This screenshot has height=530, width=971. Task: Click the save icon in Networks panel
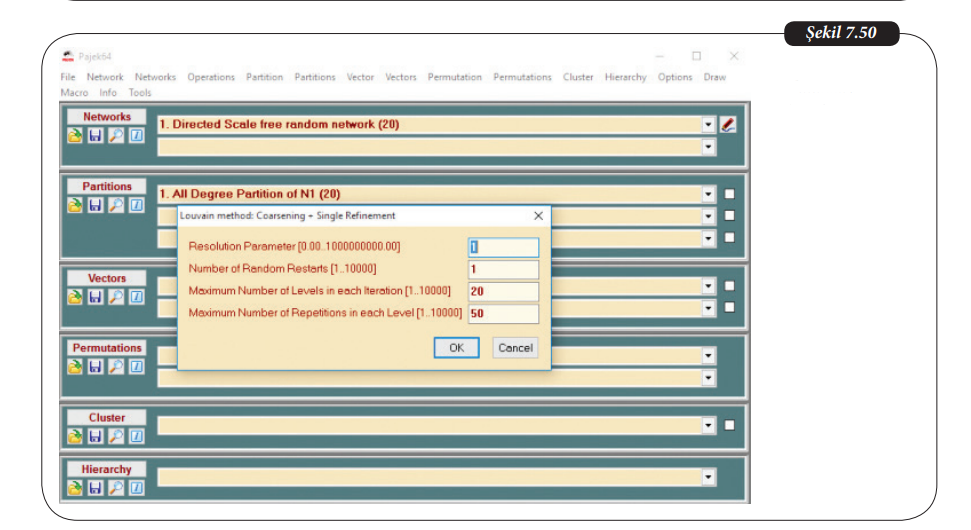pos(96,136)
